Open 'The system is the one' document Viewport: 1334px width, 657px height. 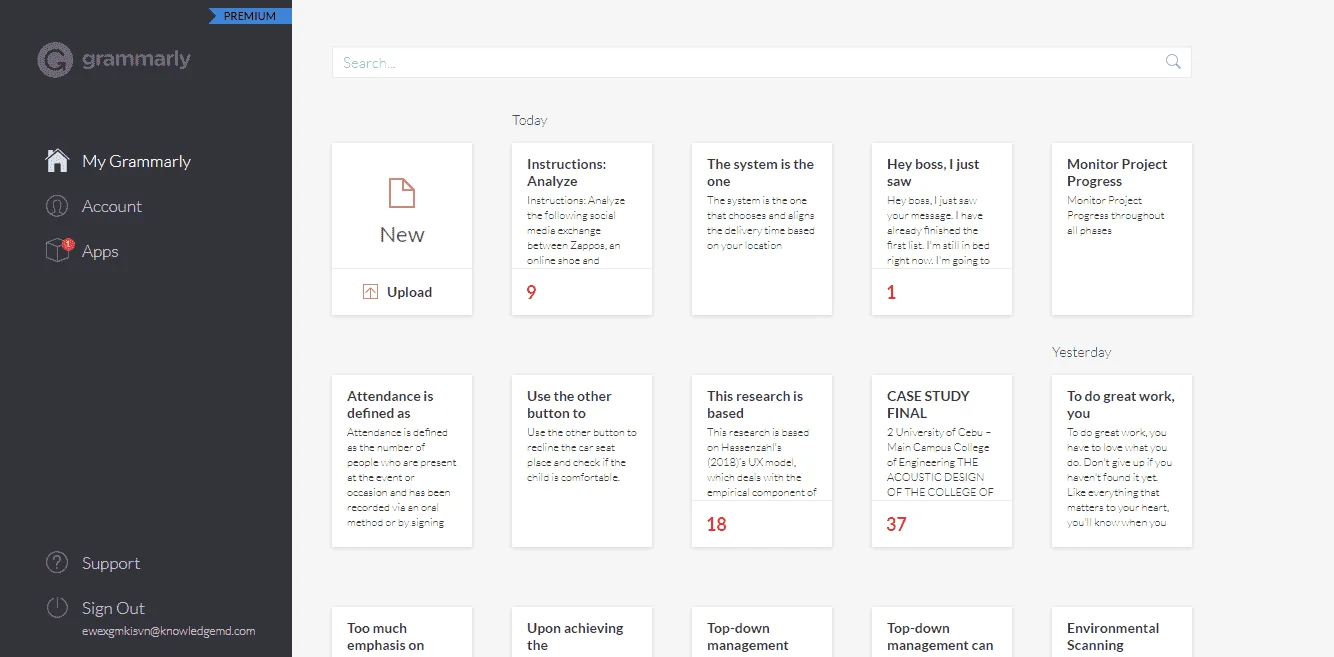(762, 229)
